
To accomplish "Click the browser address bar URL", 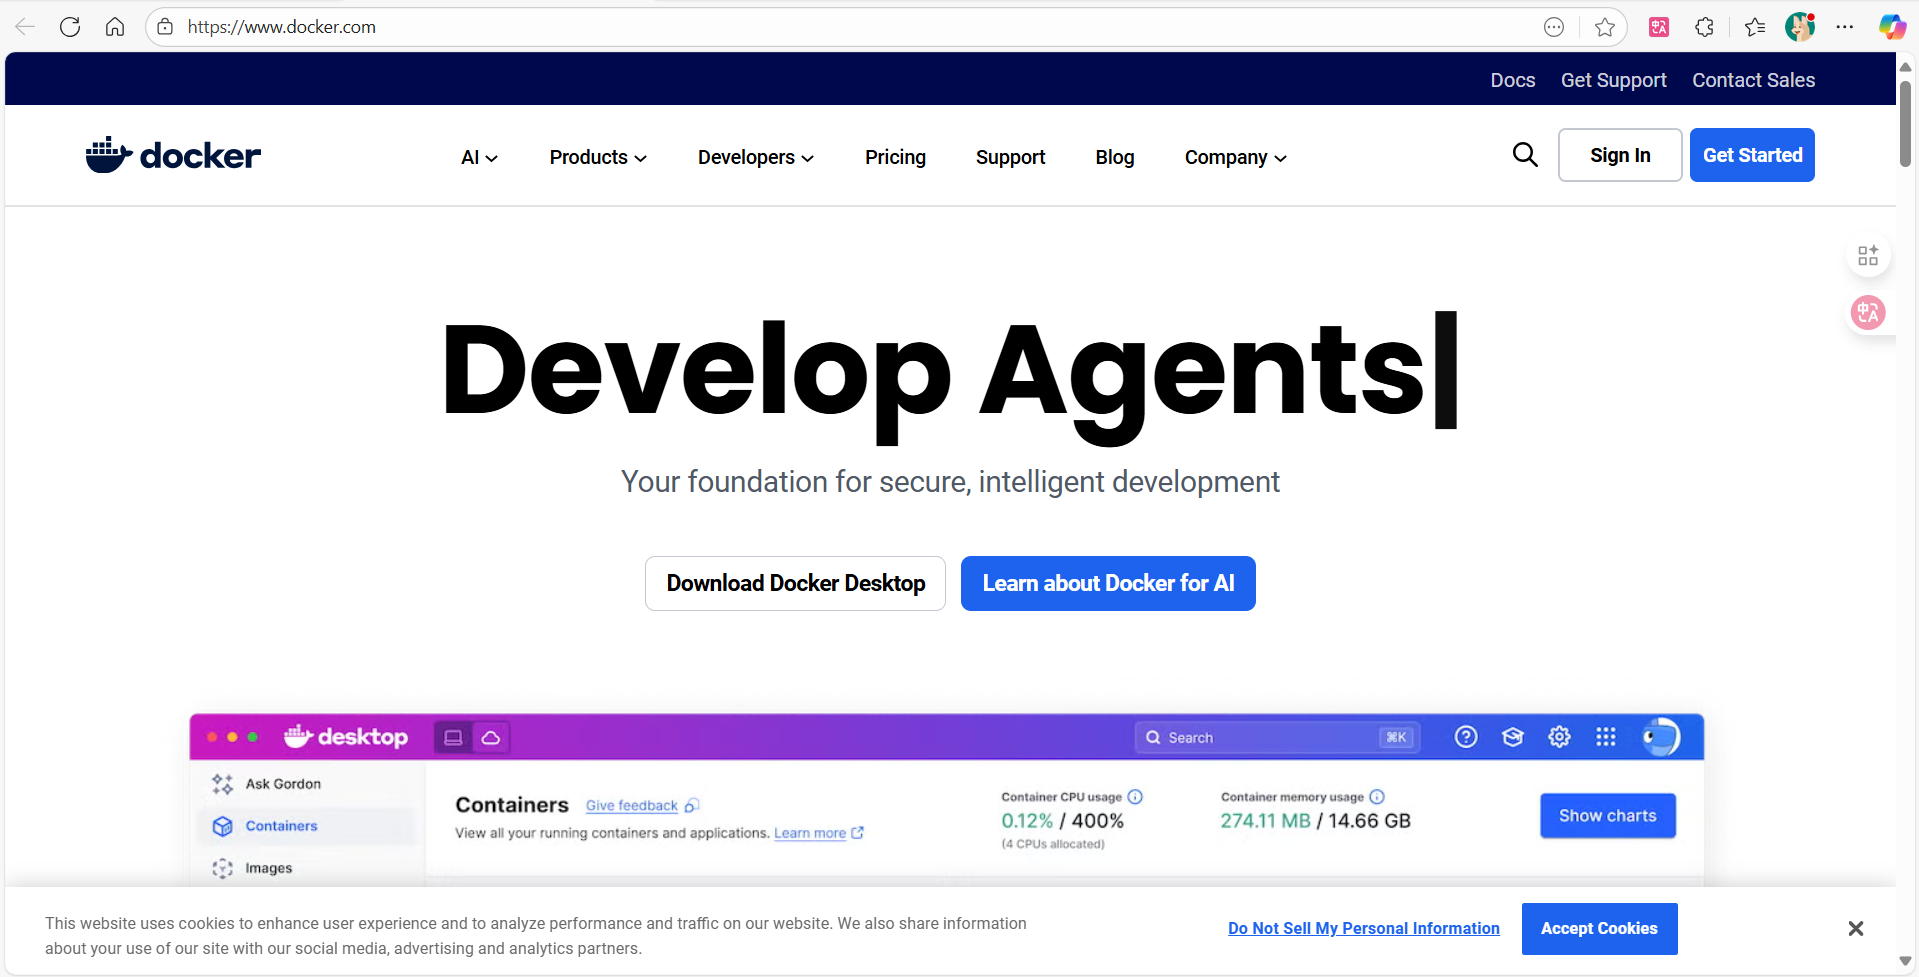I will point(281,27).
